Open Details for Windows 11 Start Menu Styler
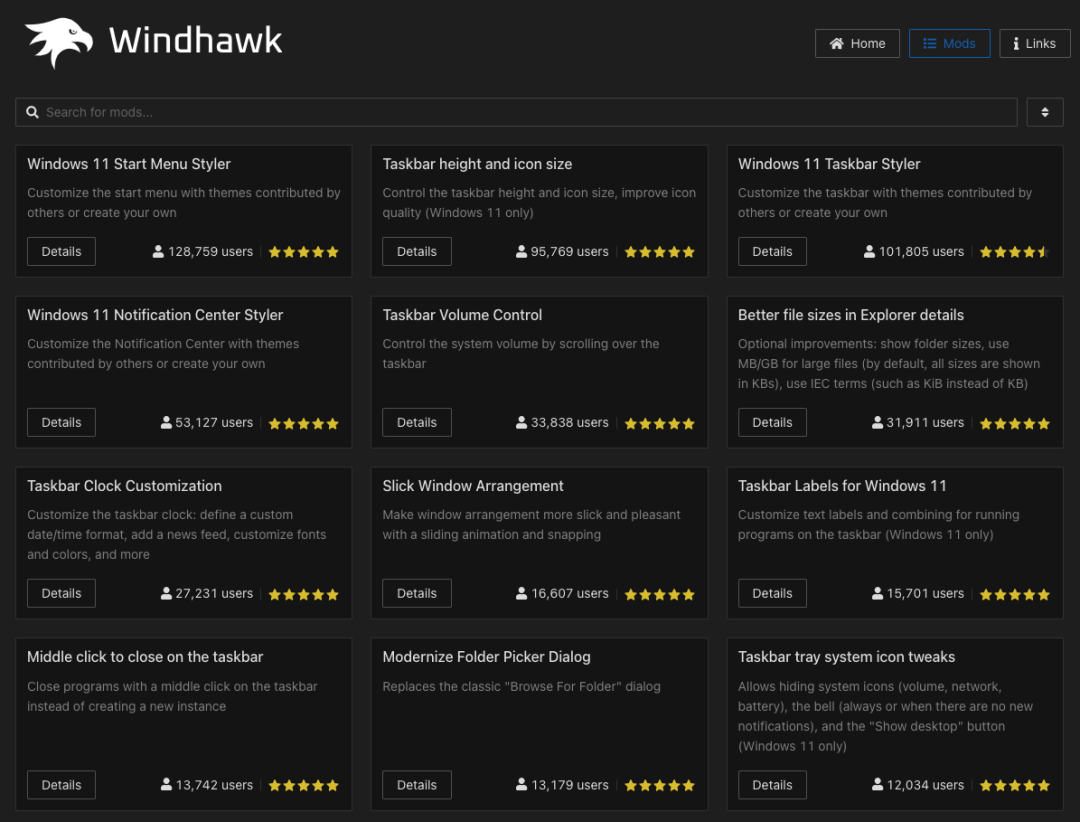The width and height of the screenshot is (1080, 822). [x=61, y=251]
